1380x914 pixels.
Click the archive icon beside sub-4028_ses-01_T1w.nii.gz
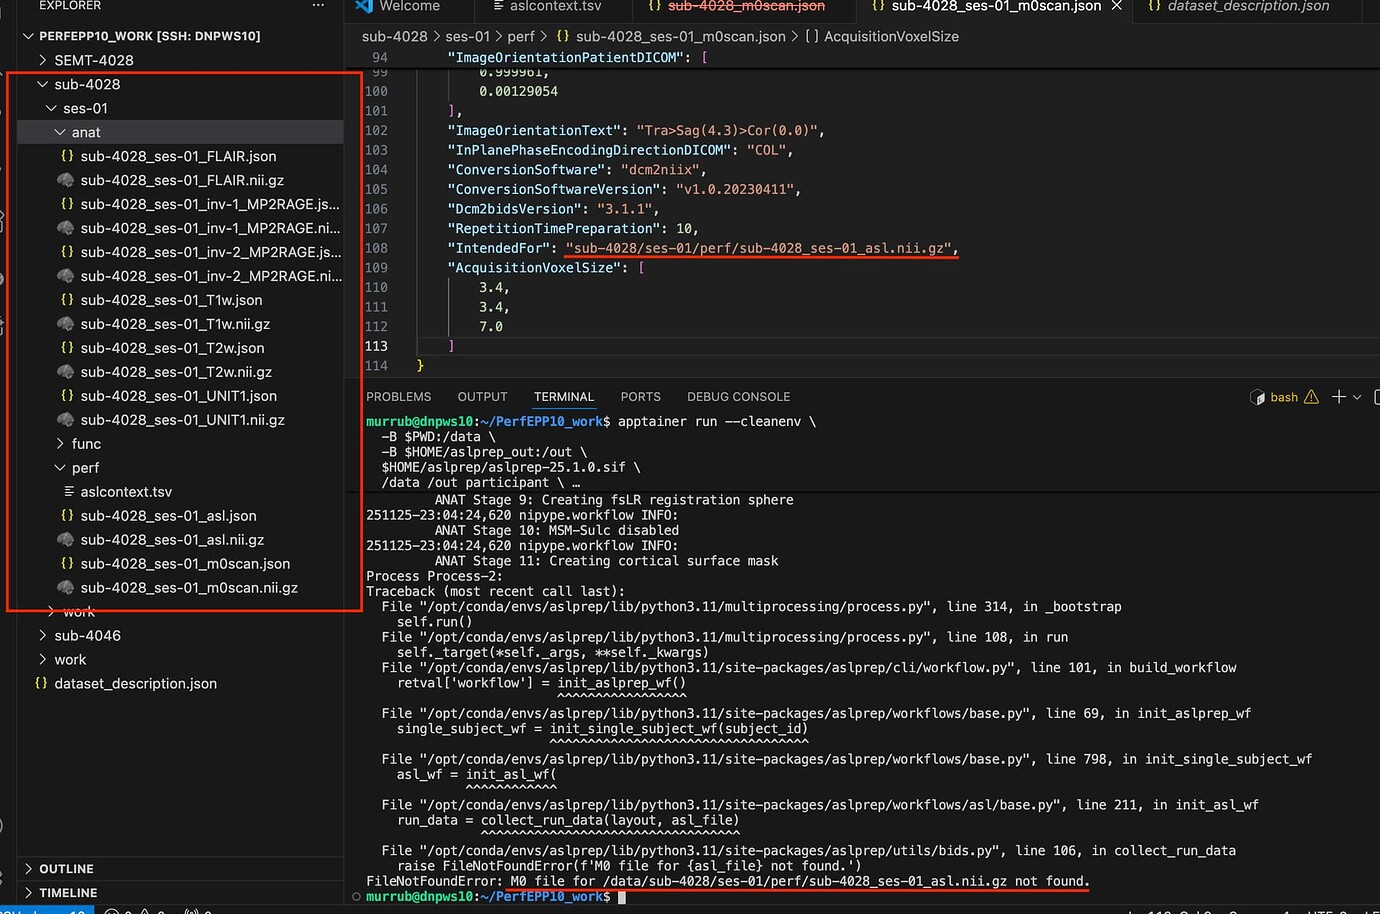(x=66, y=323)
